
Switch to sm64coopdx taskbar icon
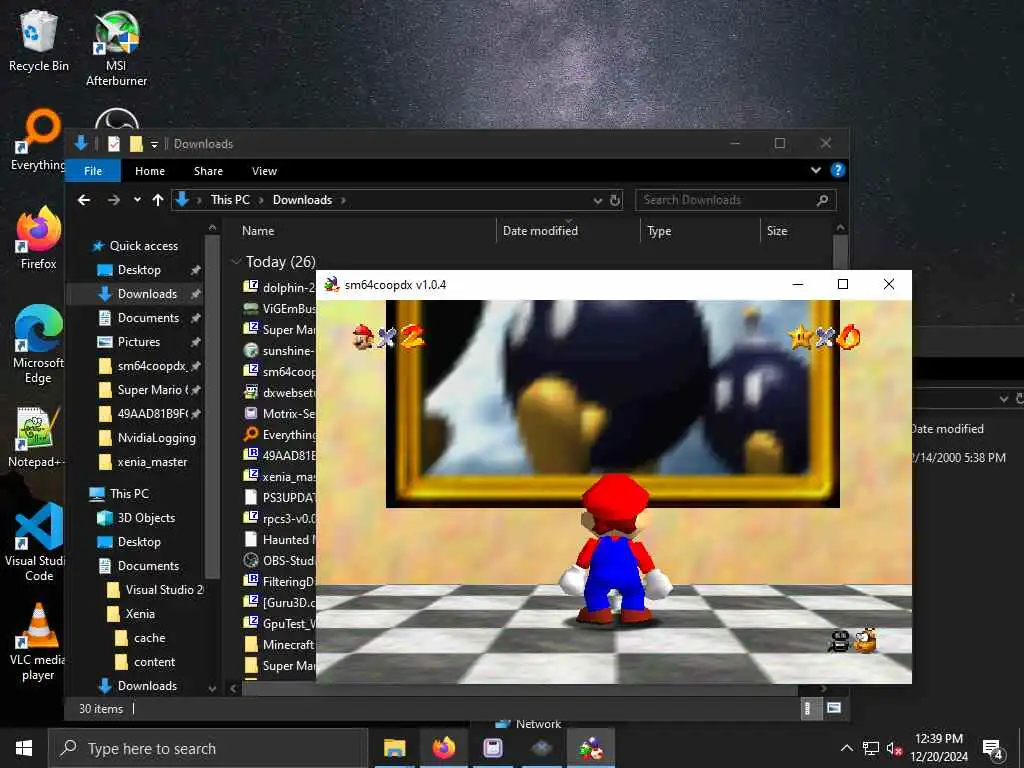[590, 748]
